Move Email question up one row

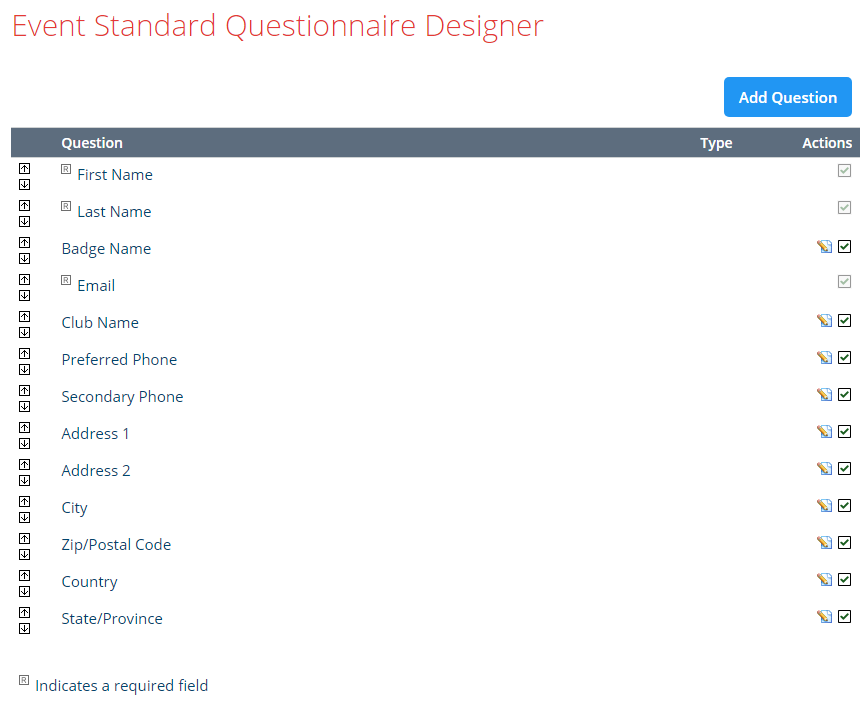click(24, 279)
